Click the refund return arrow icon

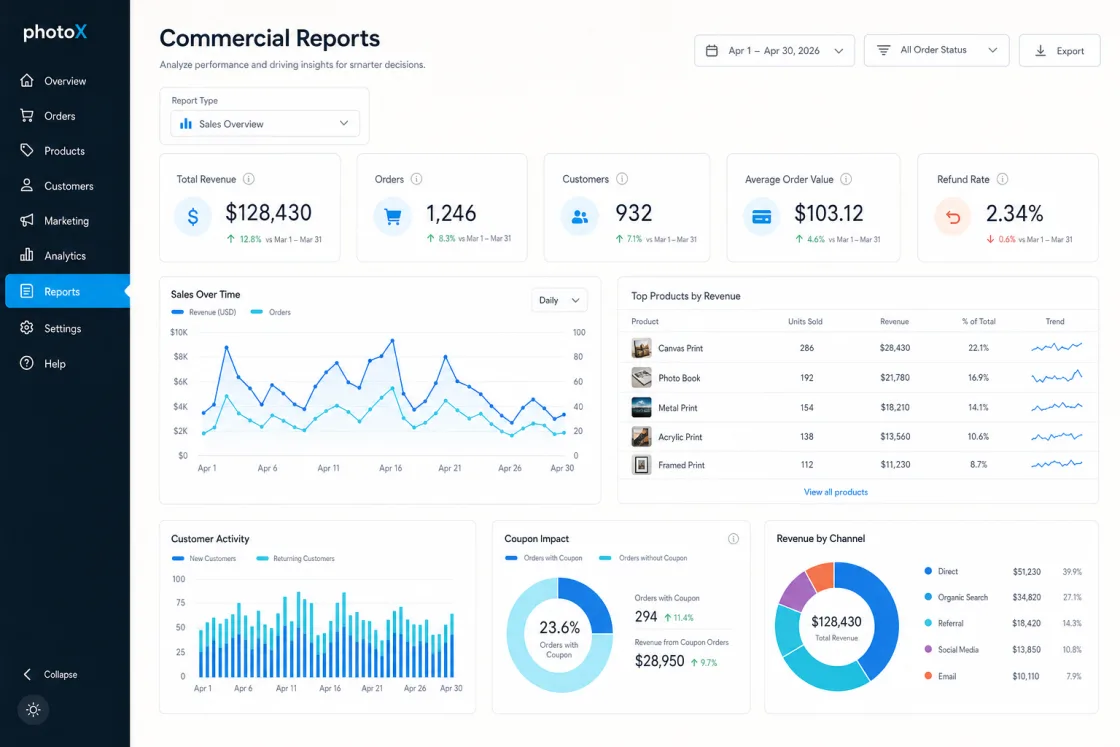point(953,216)
